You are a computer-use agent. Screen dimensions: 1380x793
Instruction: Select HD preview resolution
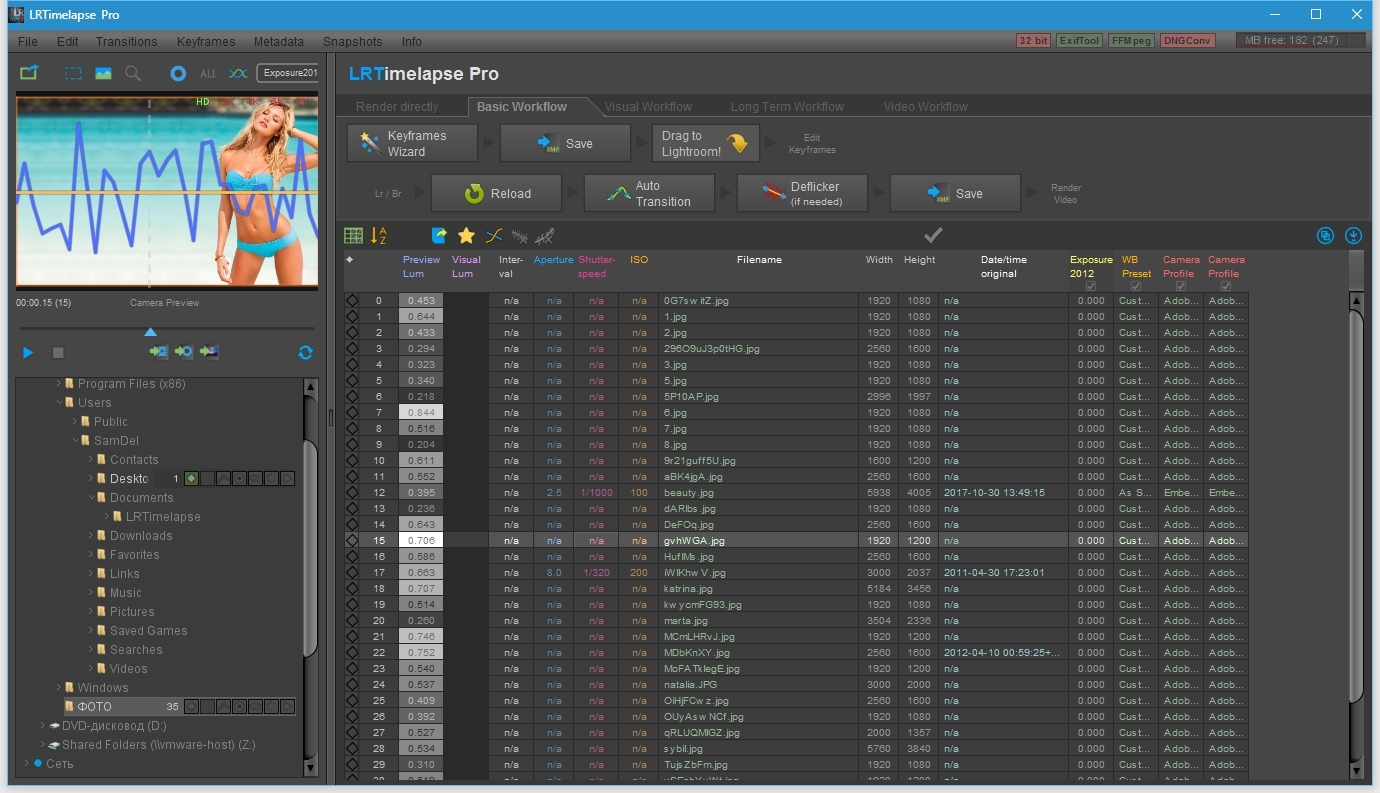tap(203, 102)
